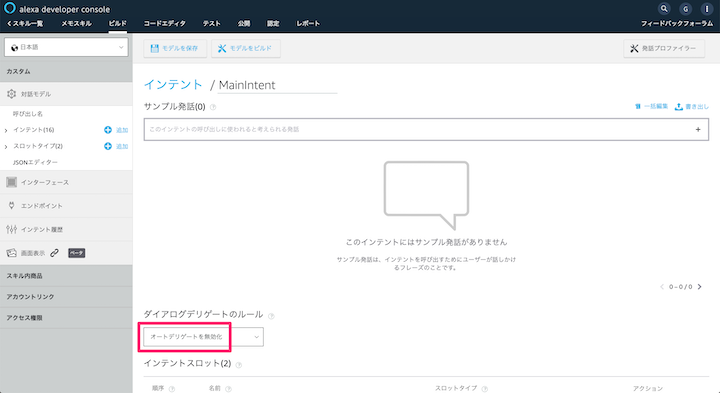Open the インターフェース section
Viewport: 720px width, 393px height.
pyautogui.click(x=66, y=182)
